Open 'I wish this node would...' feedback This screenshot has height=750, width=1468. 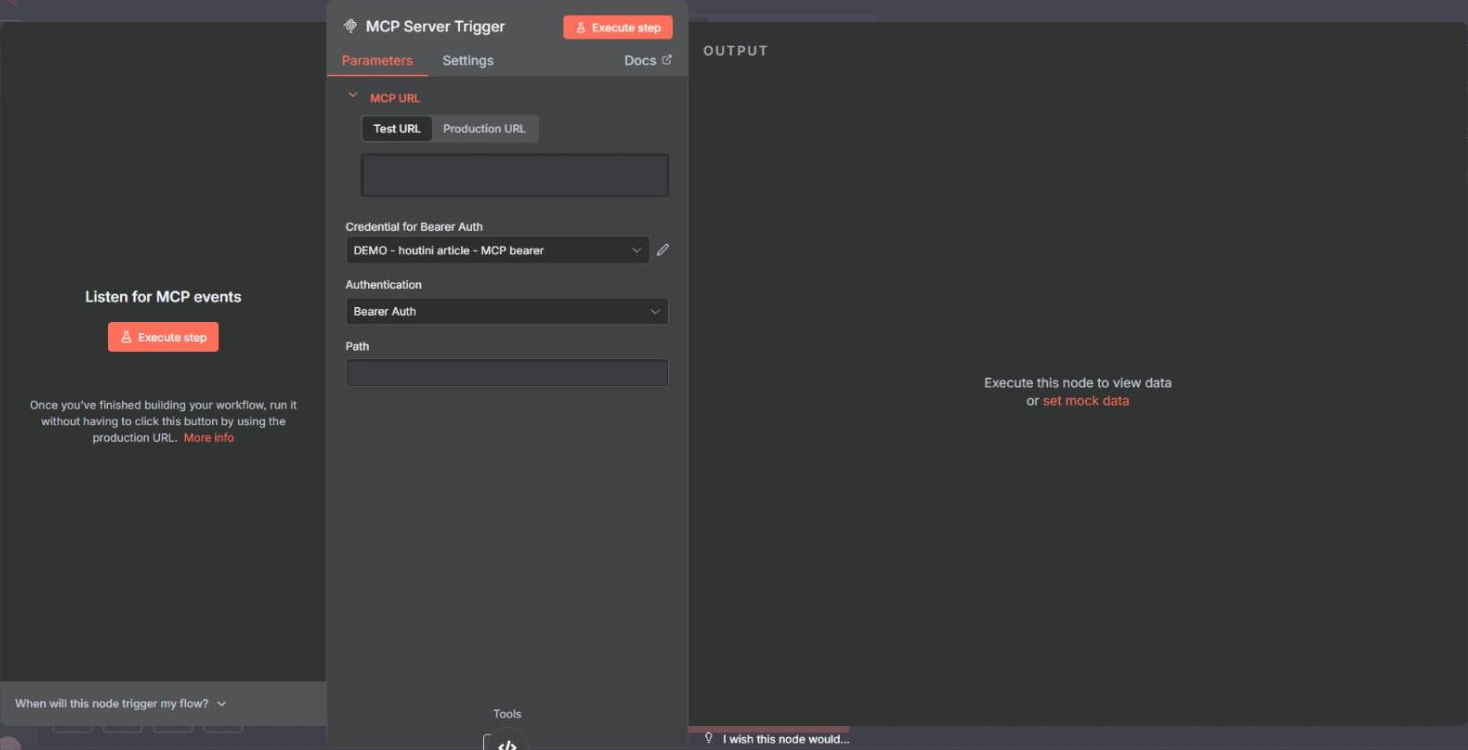pos(786,739)
